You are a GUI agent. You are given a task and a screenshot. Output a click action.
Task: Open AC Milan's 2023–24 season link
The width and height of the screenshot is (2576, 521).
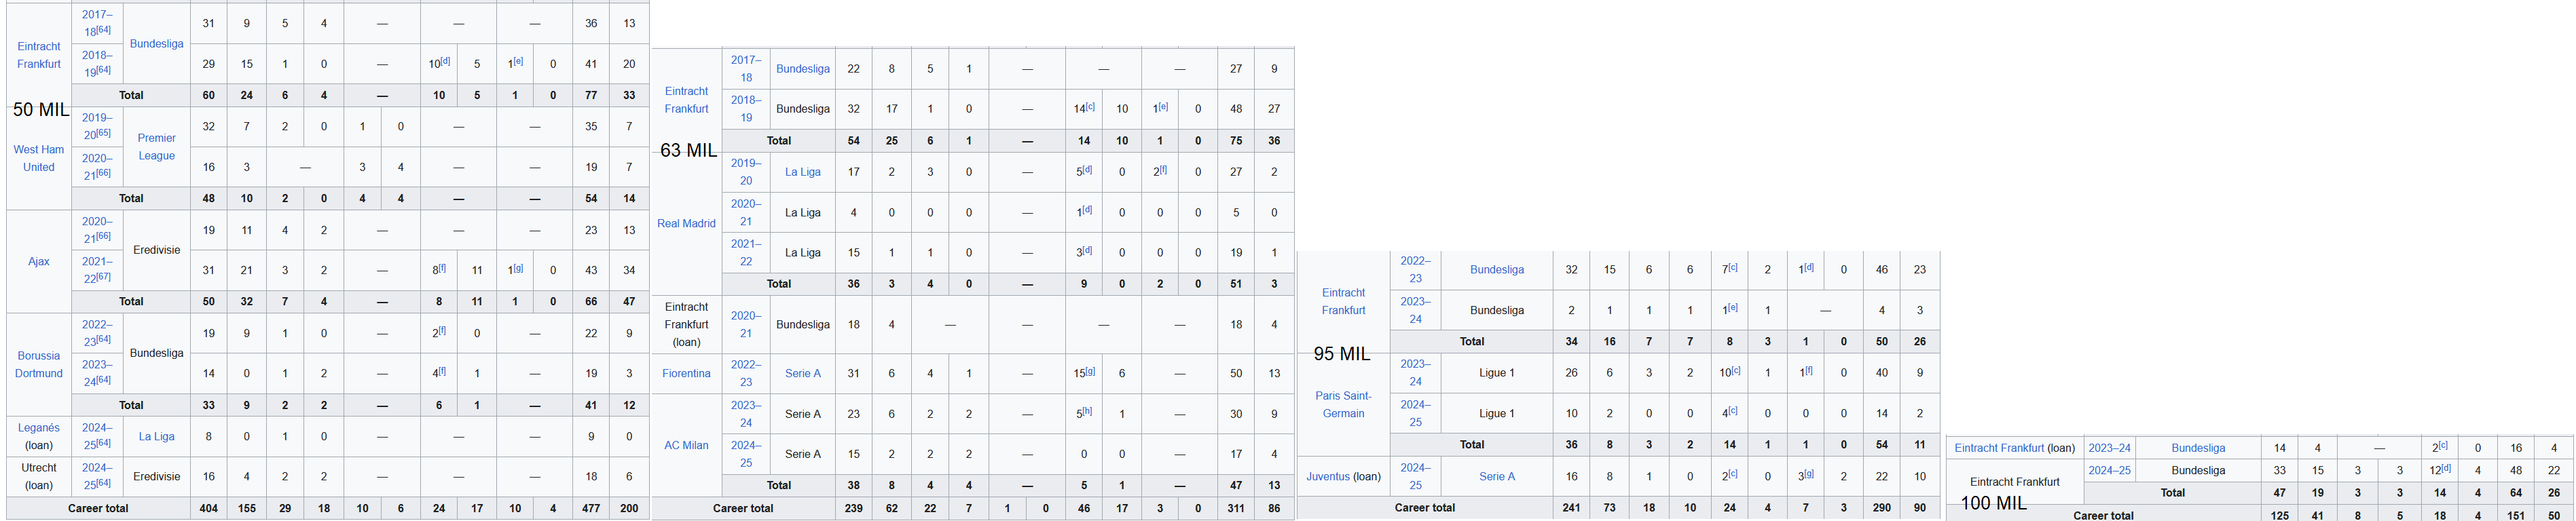point(746,414)
